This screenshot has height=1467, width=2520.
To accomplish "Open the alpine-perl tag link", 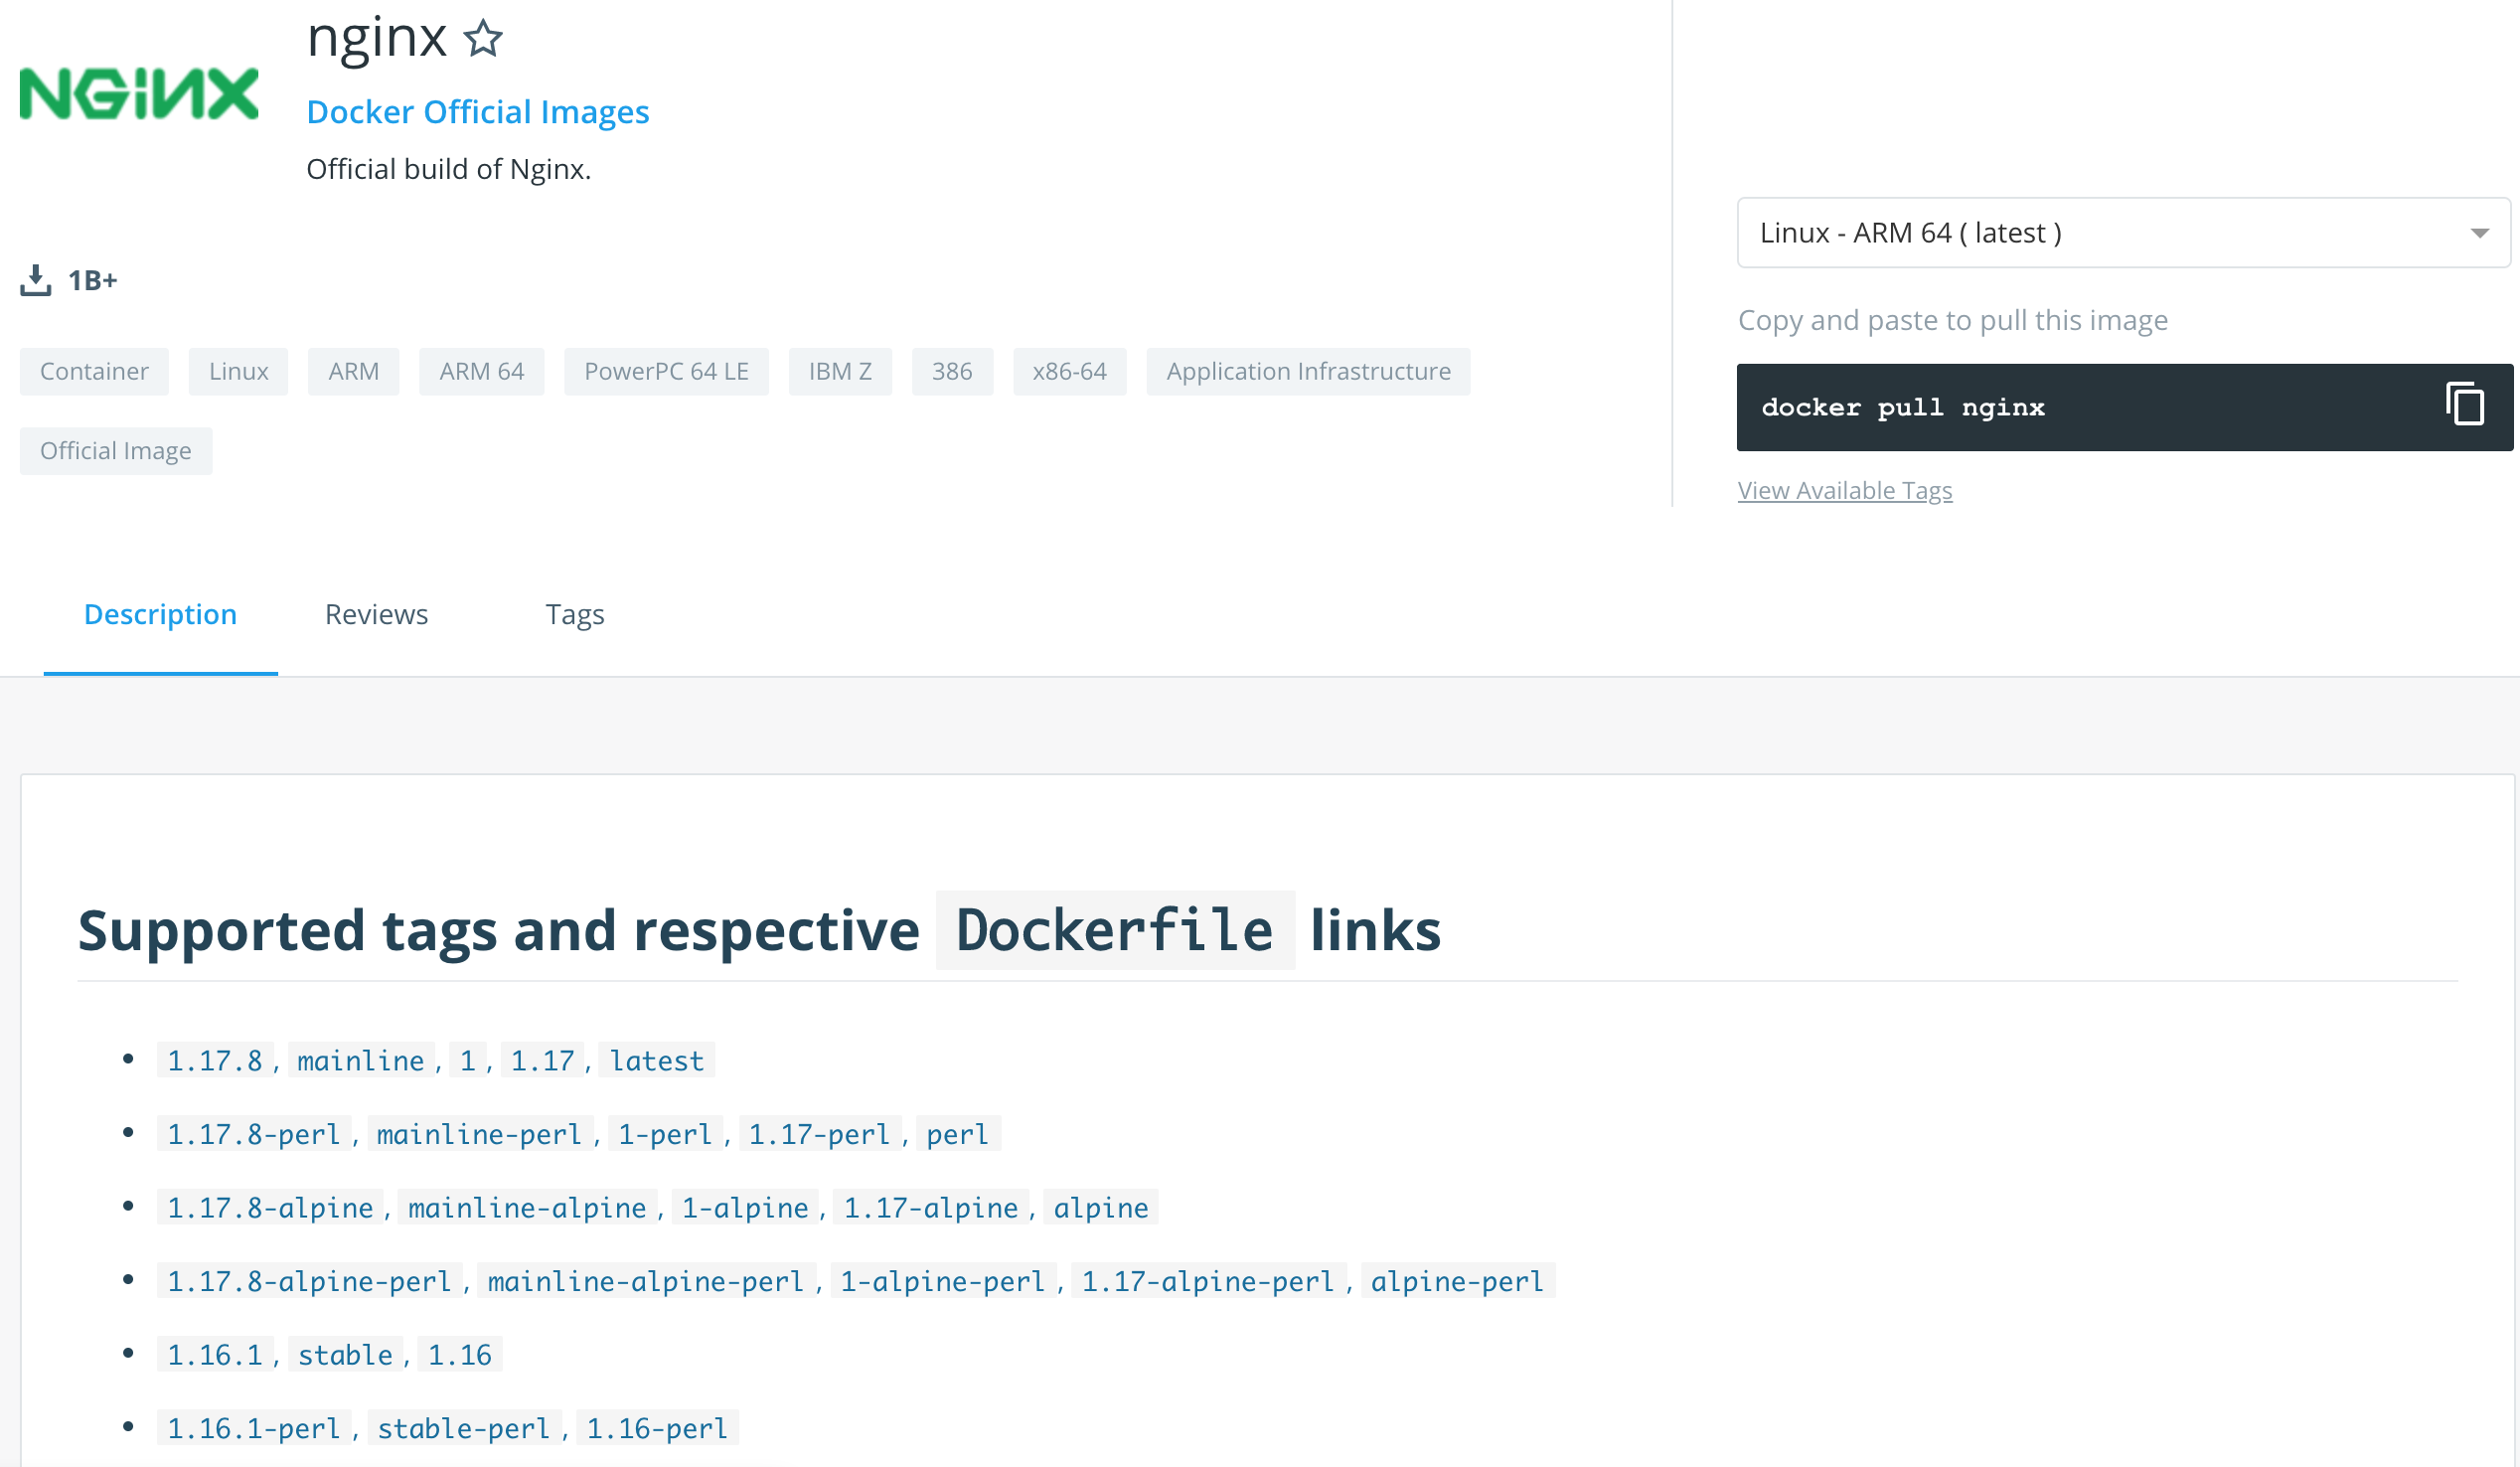I will 1456,1281.
